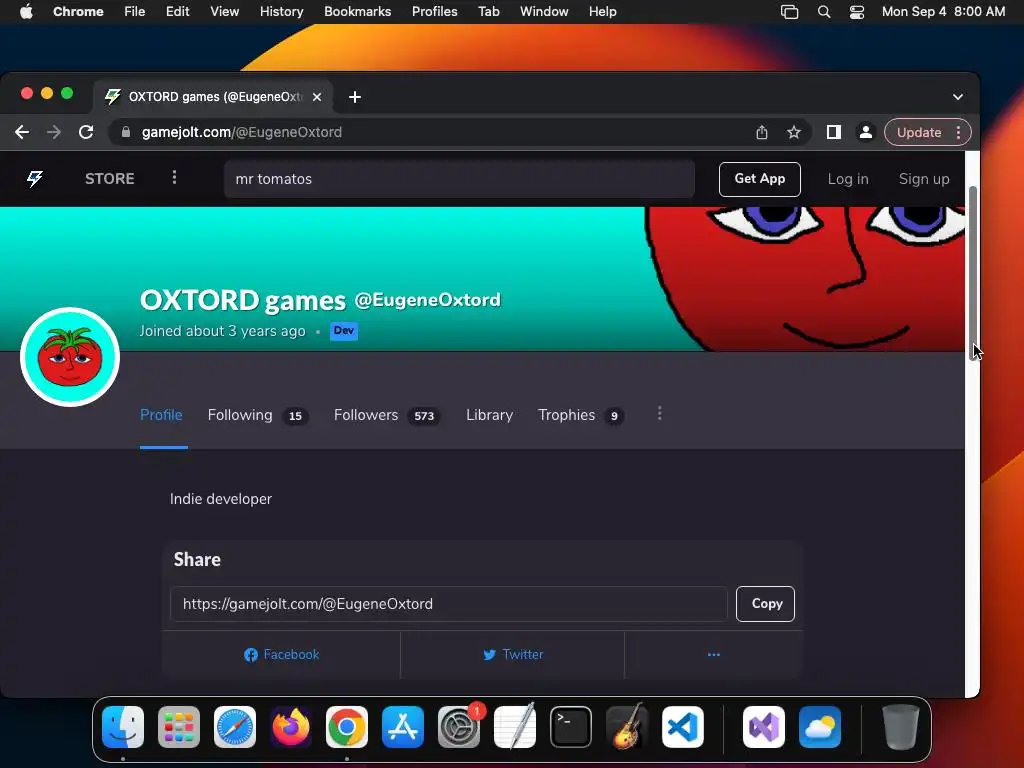Reload the page

(86, 132)
